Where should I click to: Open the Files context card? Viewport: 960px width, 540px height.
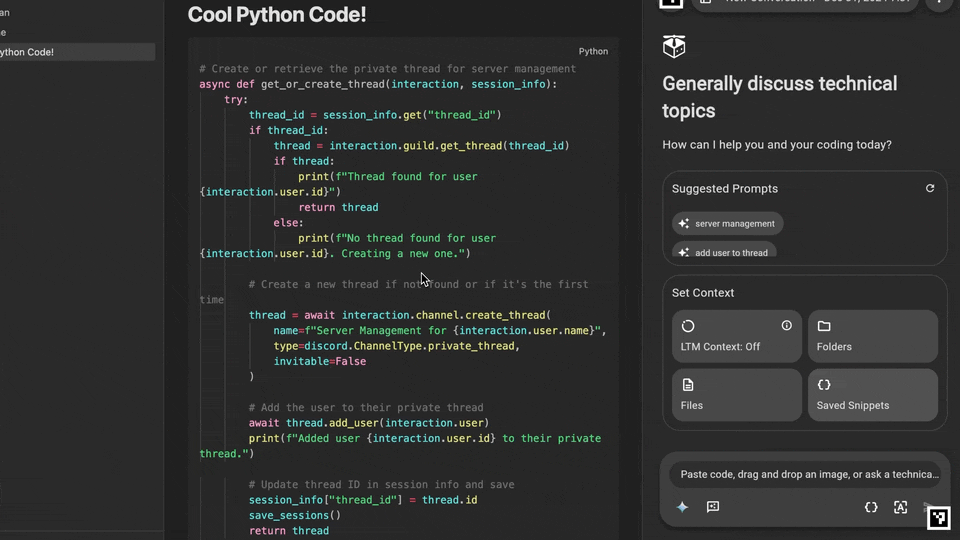click(x=737, y=395)
